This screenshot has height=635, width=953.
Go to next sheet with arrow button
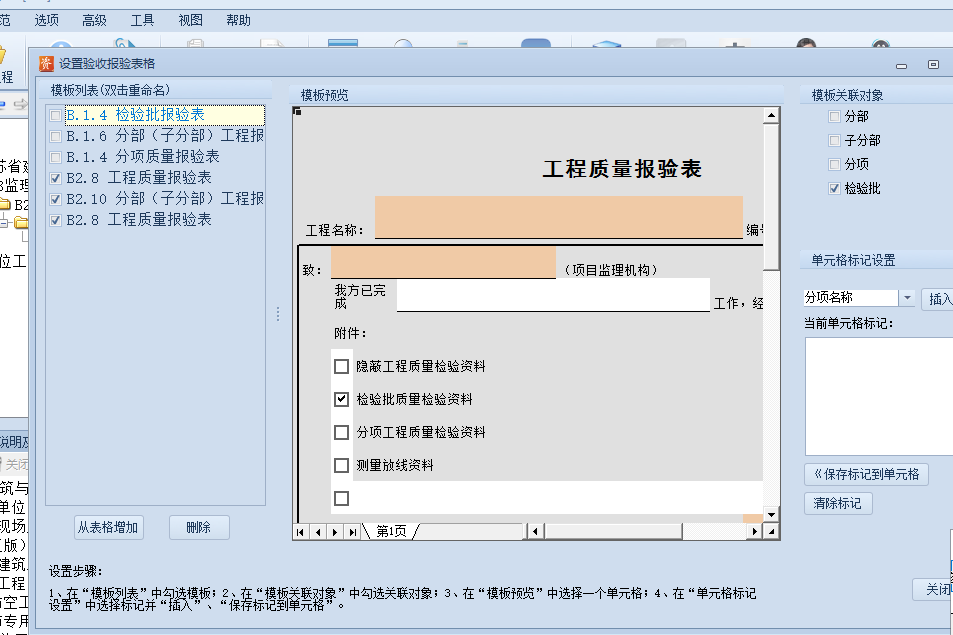[x=335, y=532]
